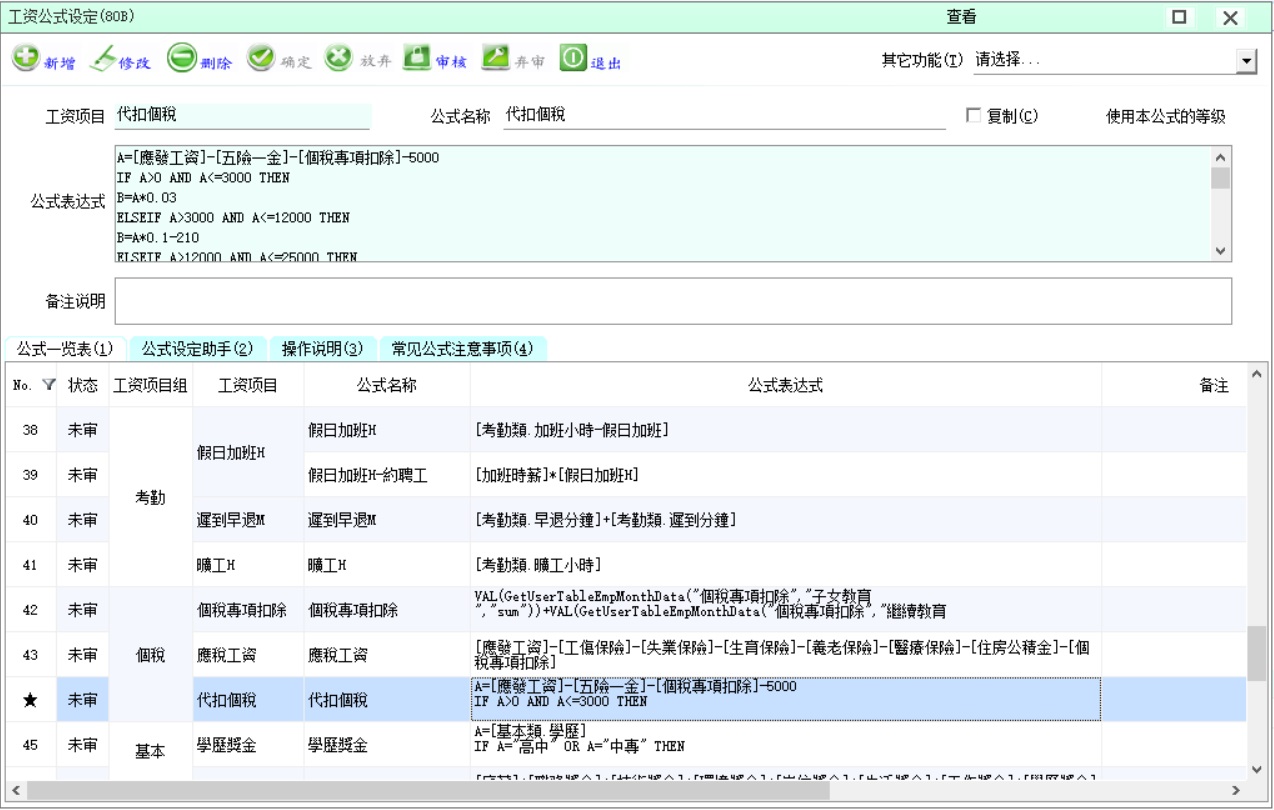The width and height of the screenshot is (1274, 810).
Task: Click the selected 代扣個稅 expression cell
Action: tap(785, 700)
